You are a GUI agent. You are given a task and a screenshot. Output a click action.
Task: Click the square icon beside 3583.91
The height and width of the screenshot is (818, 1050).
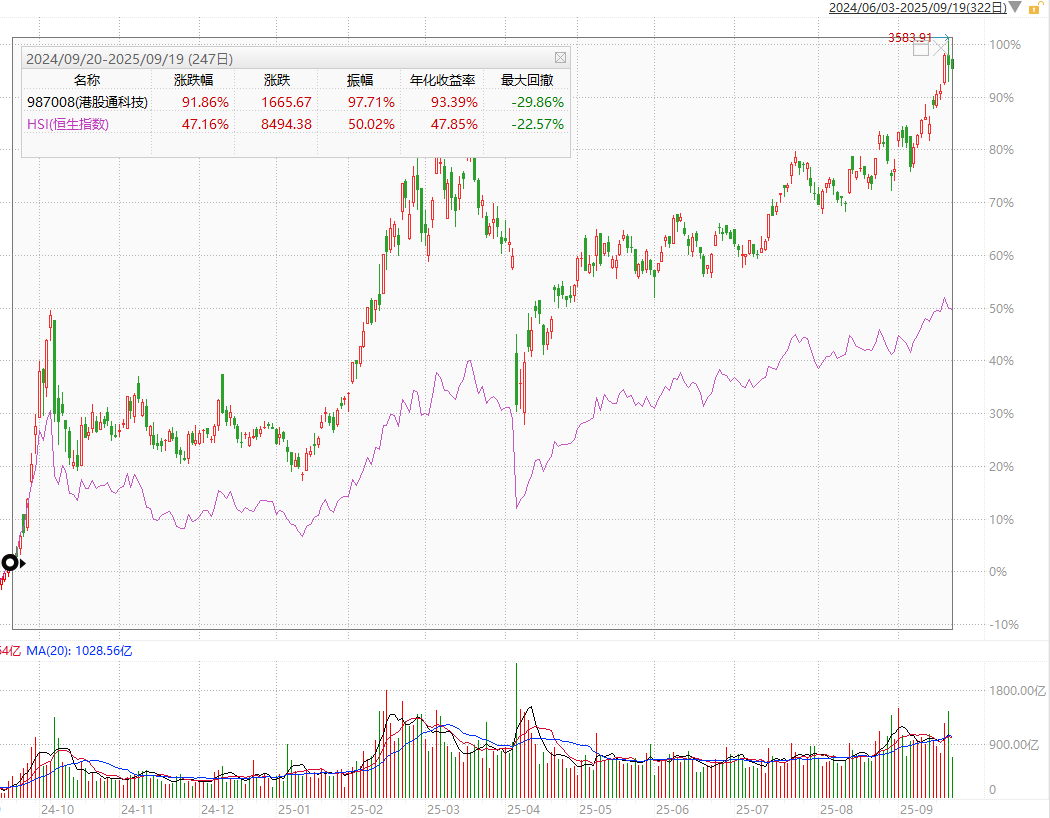click(x=921, y=48)
